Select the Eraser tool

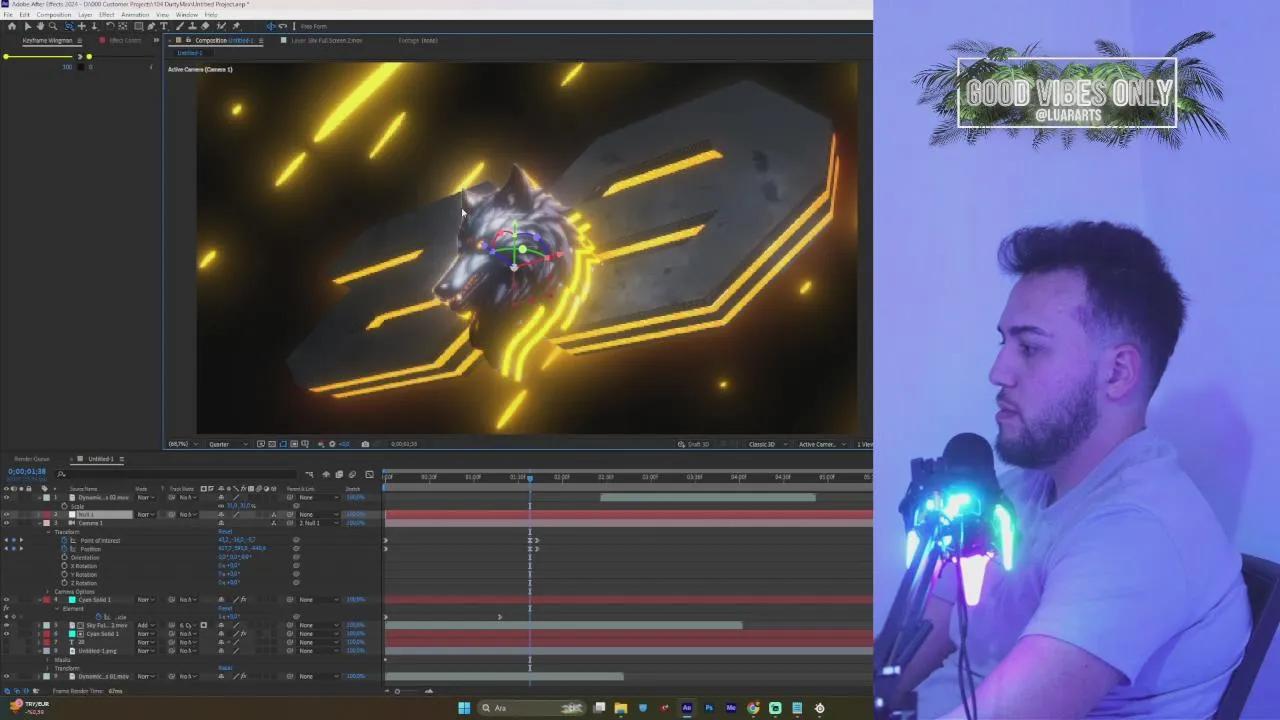(205, 26)
